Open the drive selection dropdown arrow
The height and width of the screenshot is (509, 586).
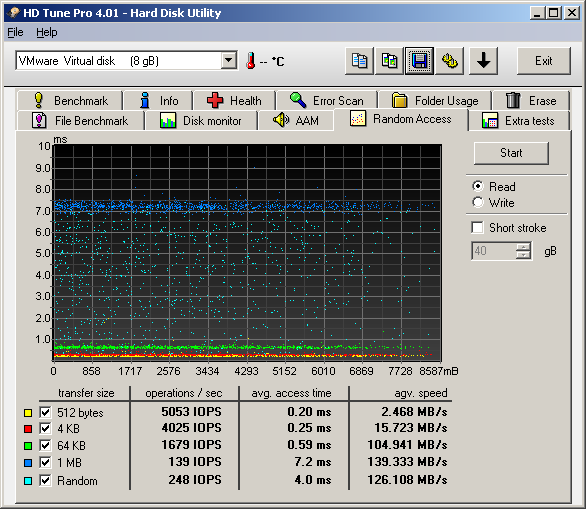point(229,60)
